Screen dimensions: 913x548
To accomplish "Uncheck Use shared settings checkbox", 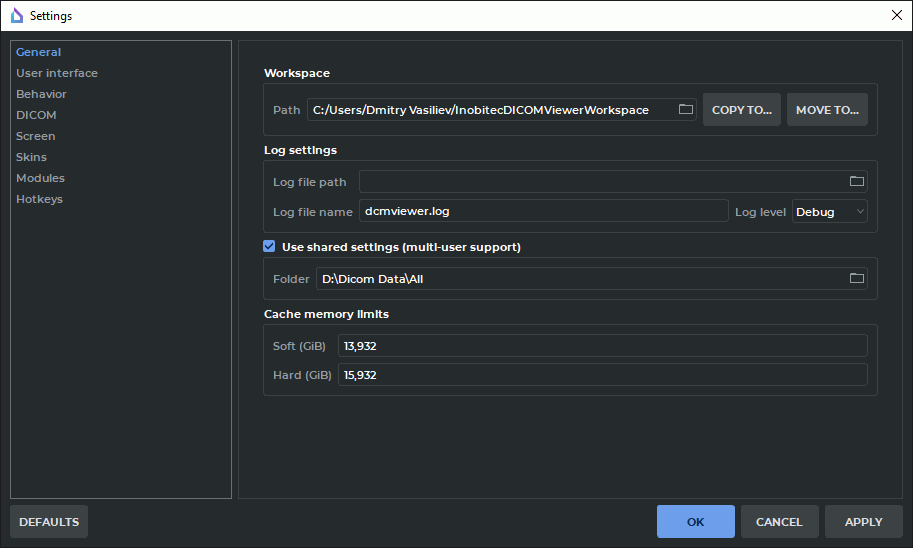I will [x=269, y=247].
